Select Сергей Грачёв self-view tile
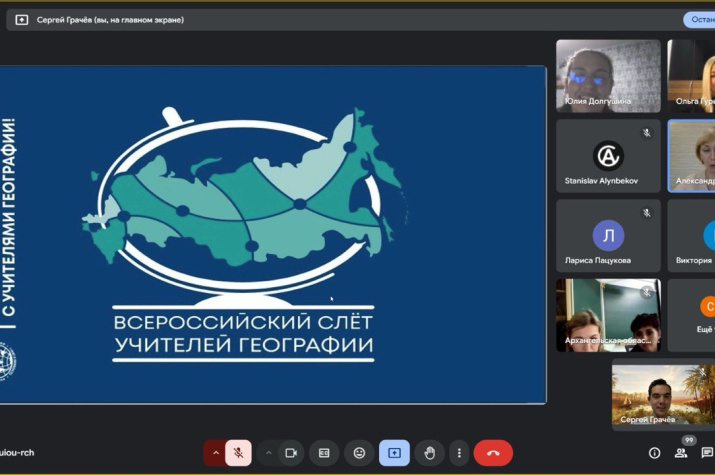This screenshot has width=715, height=475. coord(663,394)
